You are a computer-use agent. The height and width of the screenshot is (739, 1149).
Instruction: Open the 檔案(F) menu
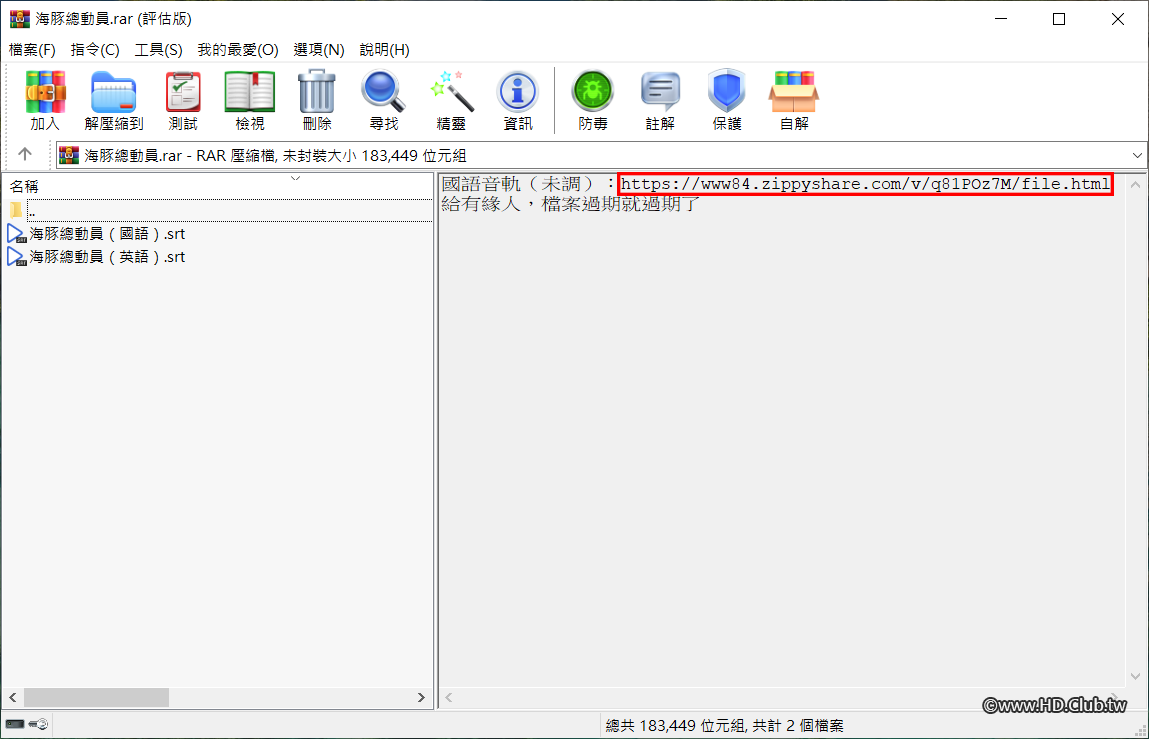point(32,50)
